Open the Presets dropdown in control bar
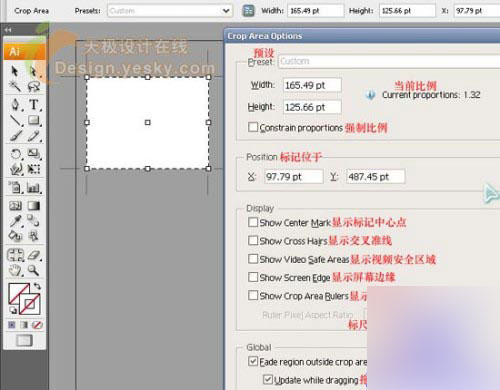 point(170,11)
